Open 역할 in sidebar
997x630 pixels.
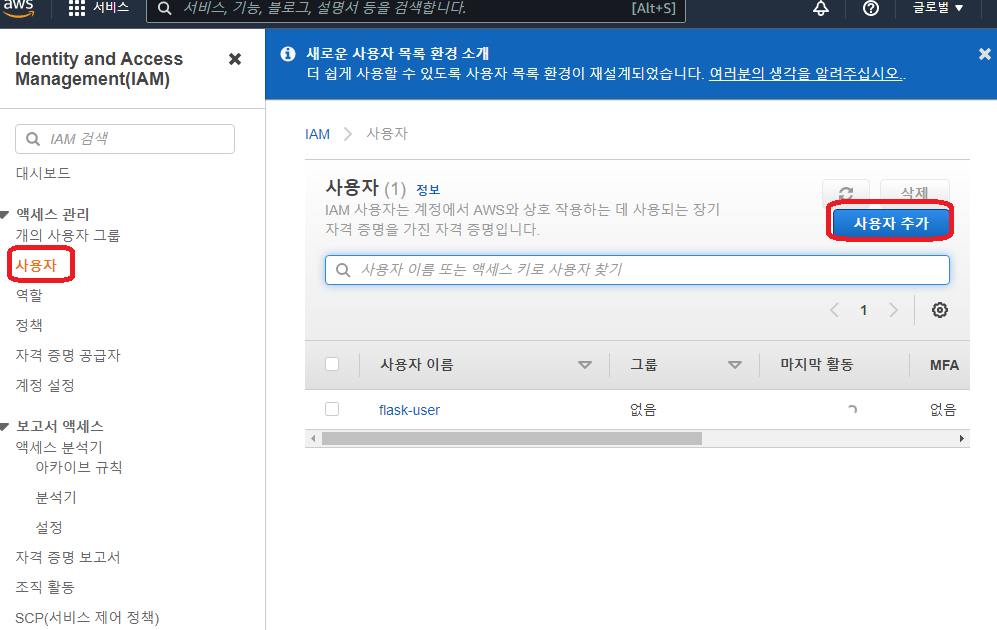(29, 295)
